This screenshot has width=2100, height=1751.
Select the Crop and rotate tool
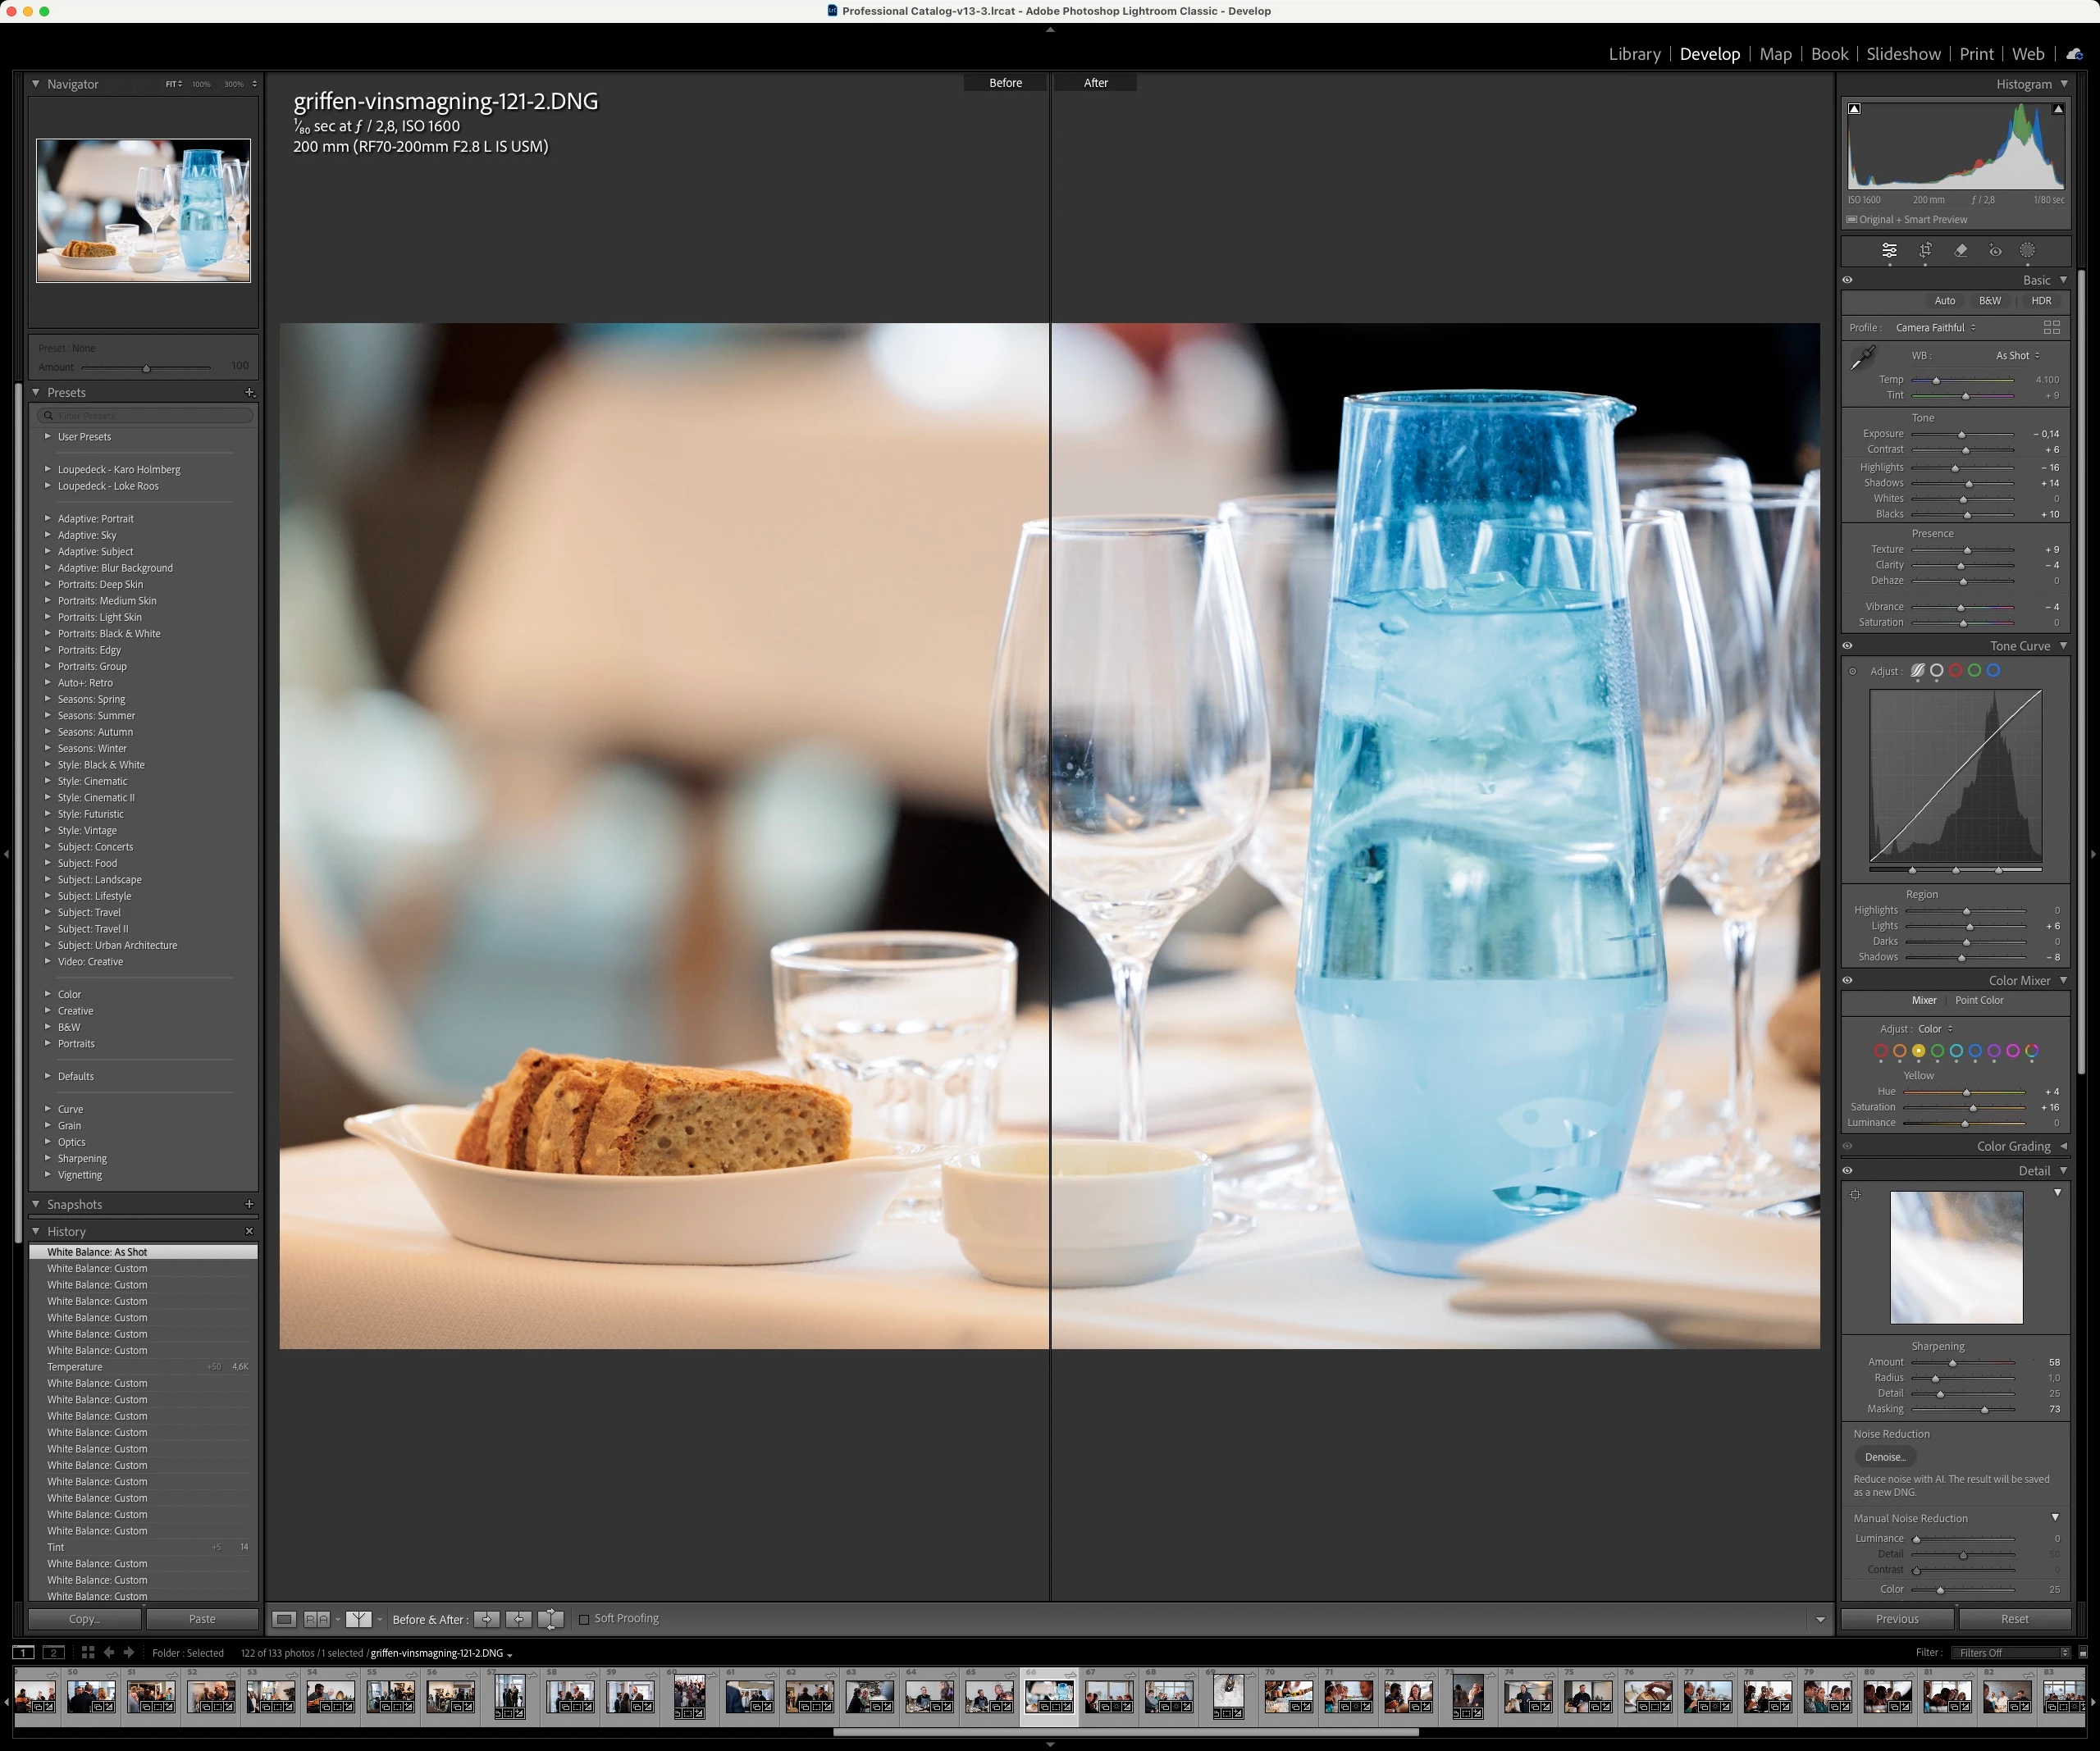pyautogui.click(x=1925, y=251)
